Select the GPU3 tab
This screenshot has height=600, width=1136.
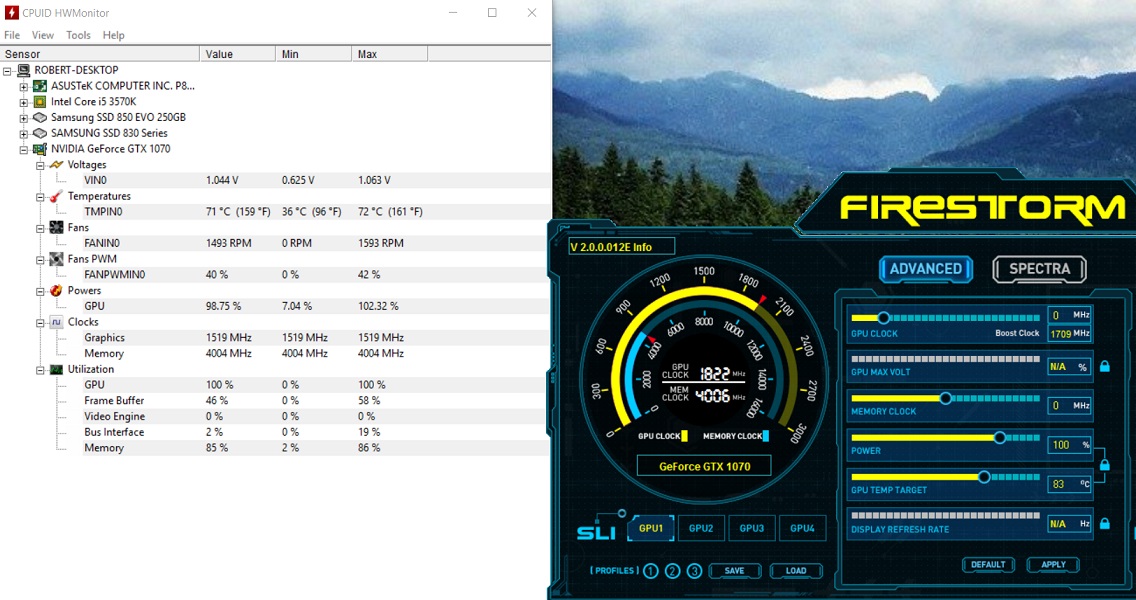coord(751,528)
